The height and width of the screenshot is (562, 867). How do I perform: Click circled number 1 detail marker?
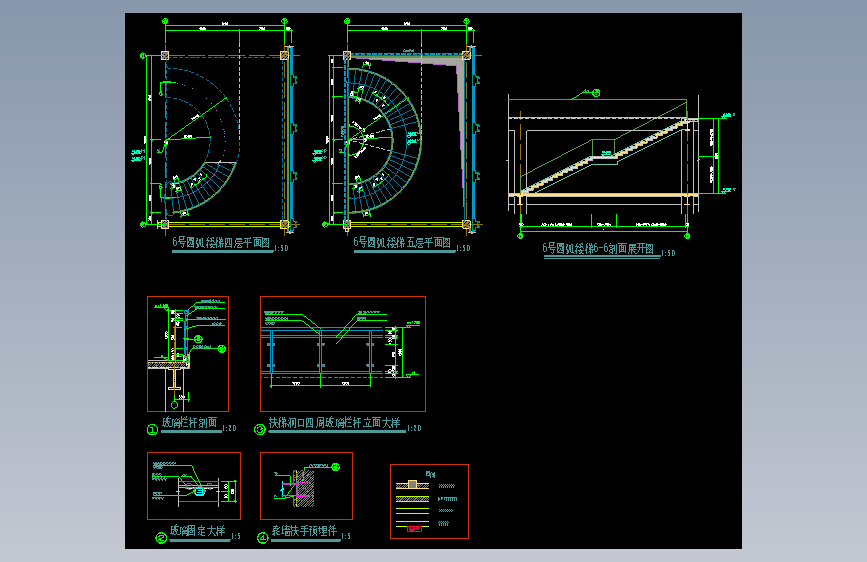point(153,429)
